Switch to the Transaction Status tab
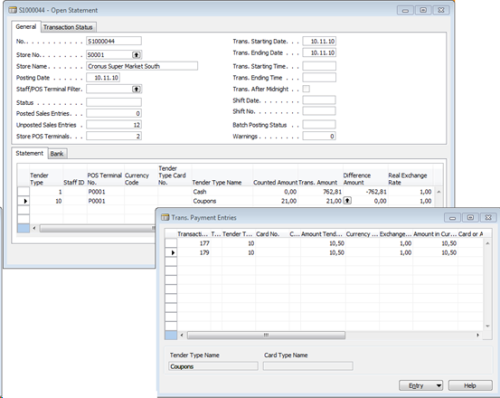500x398 pixels. [x=68, y=27]
